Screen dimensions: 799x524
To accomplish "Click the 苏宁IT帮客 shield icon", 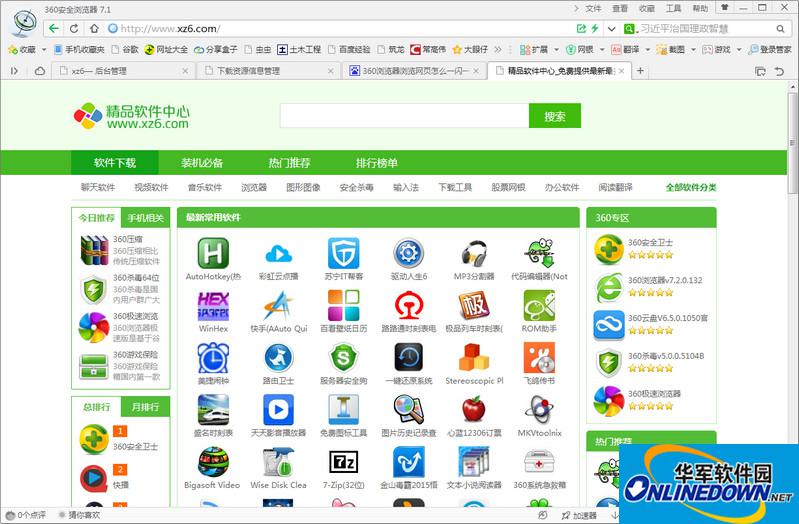I will pyautogui.click(x=343, y=253).
